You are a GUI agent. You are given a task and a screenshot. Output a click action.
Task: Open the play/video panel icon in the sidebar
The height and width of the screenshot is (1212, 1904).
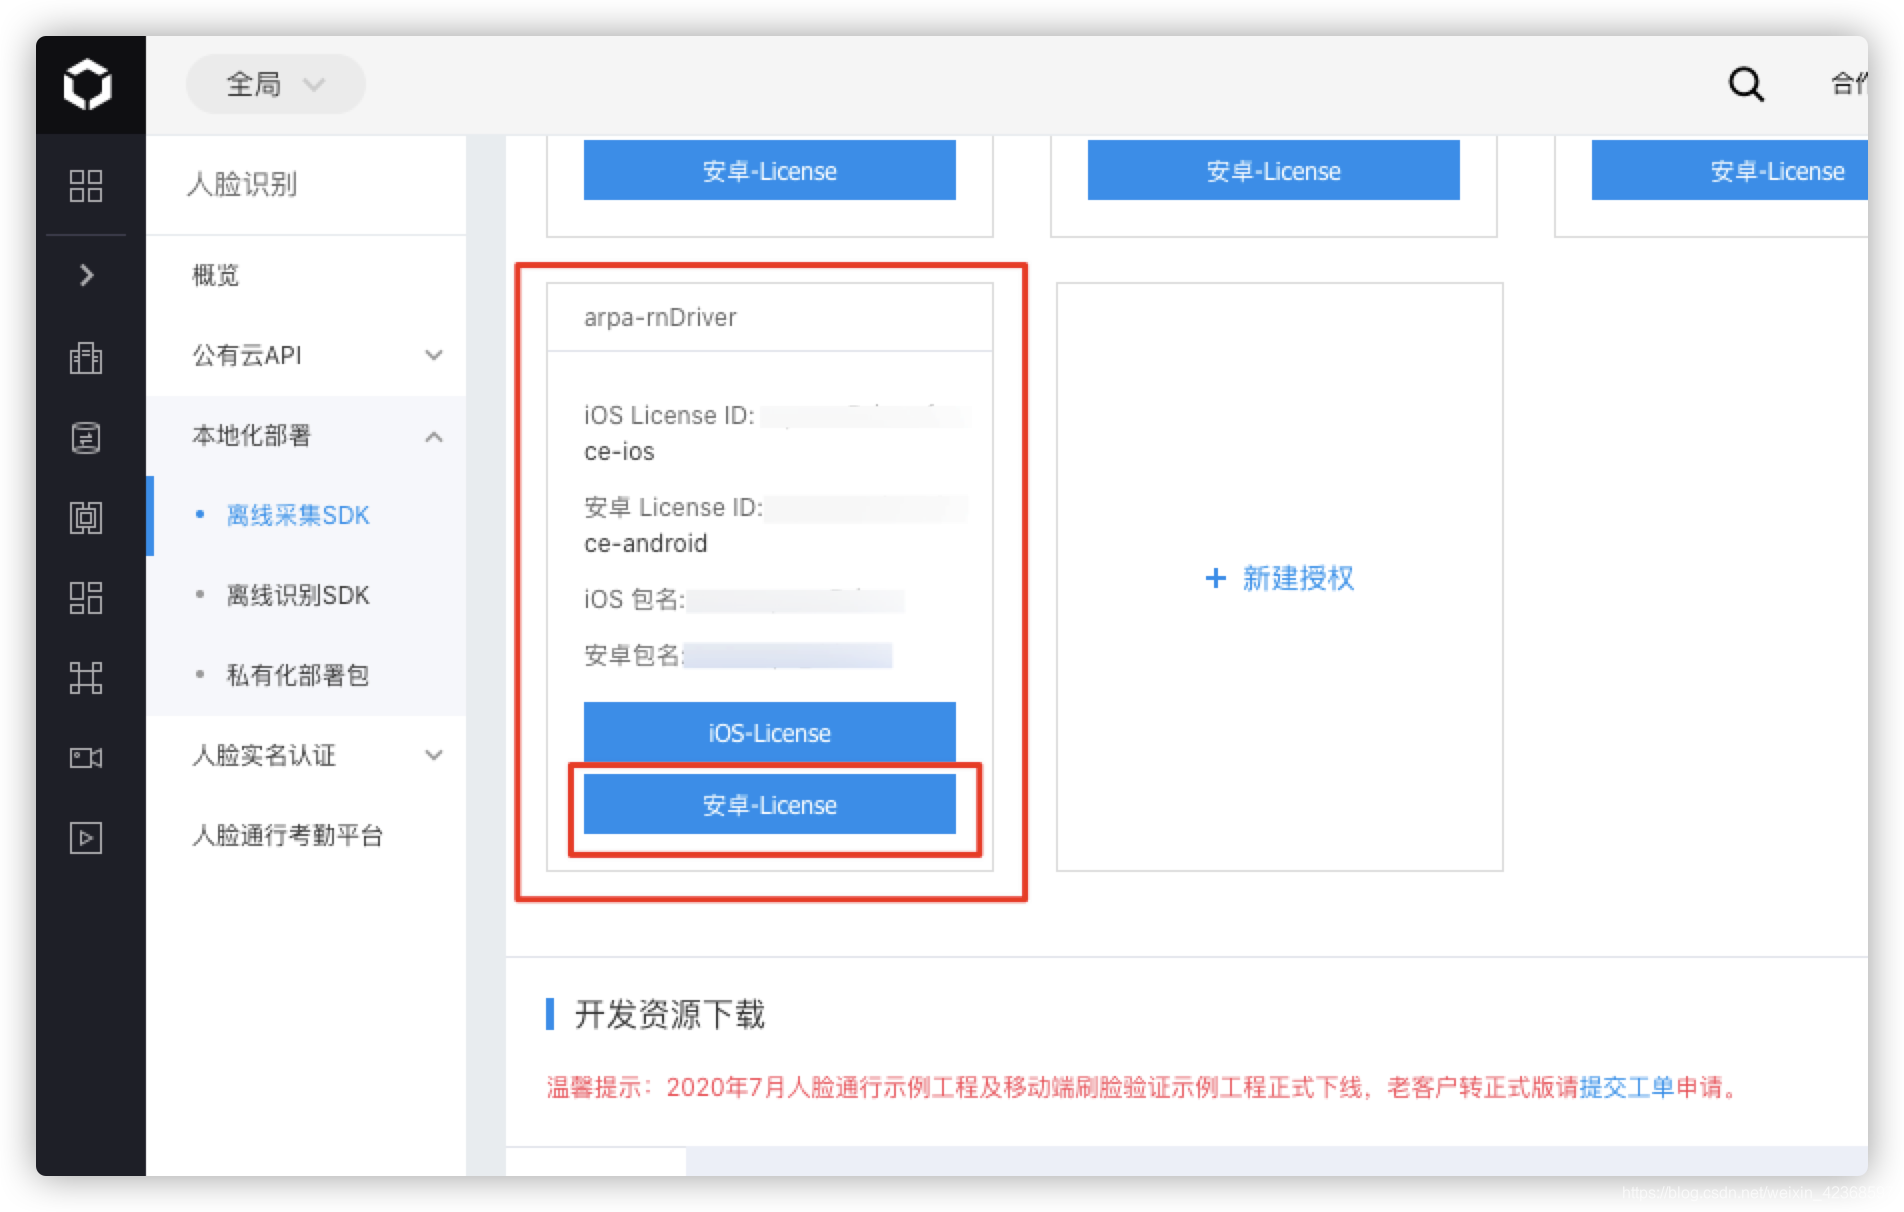[x=88, y=838]
